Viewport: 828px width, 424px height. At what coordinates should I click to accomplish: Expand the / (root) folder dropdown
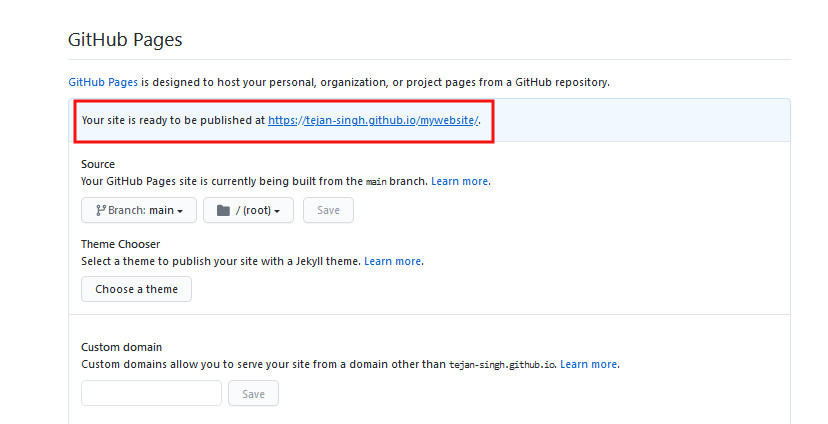[248, 210]
